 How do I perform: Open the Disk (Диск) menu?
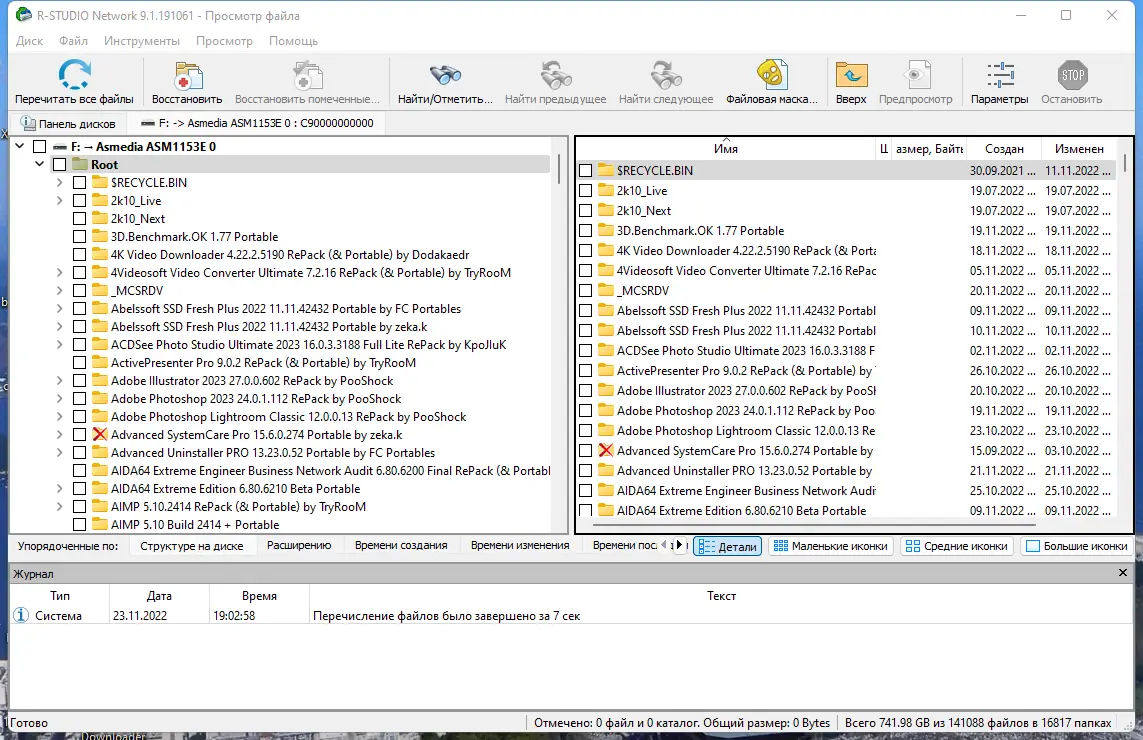[29, 41]
